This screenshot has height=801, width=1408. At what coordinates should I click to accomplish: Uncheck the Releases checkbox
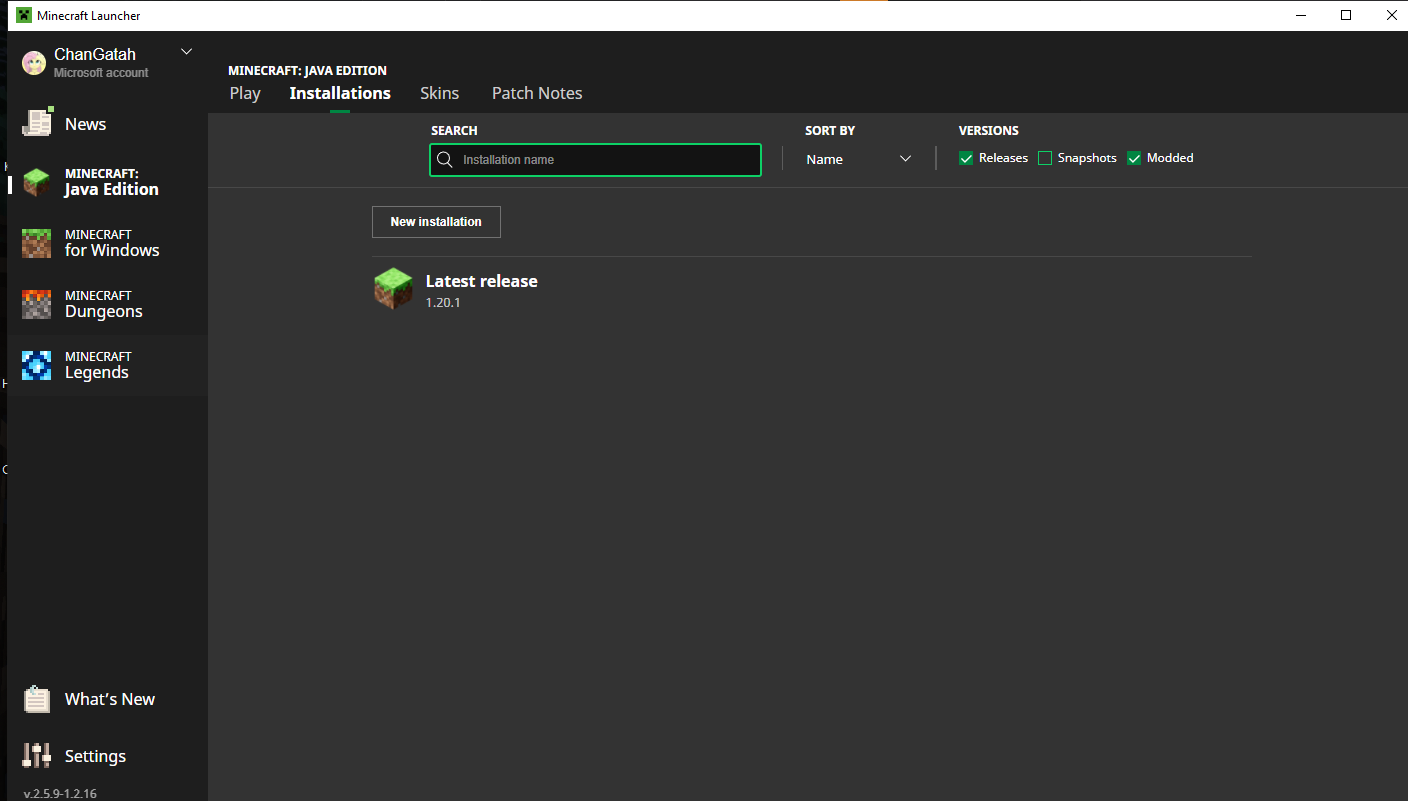(x=966, y=158)
